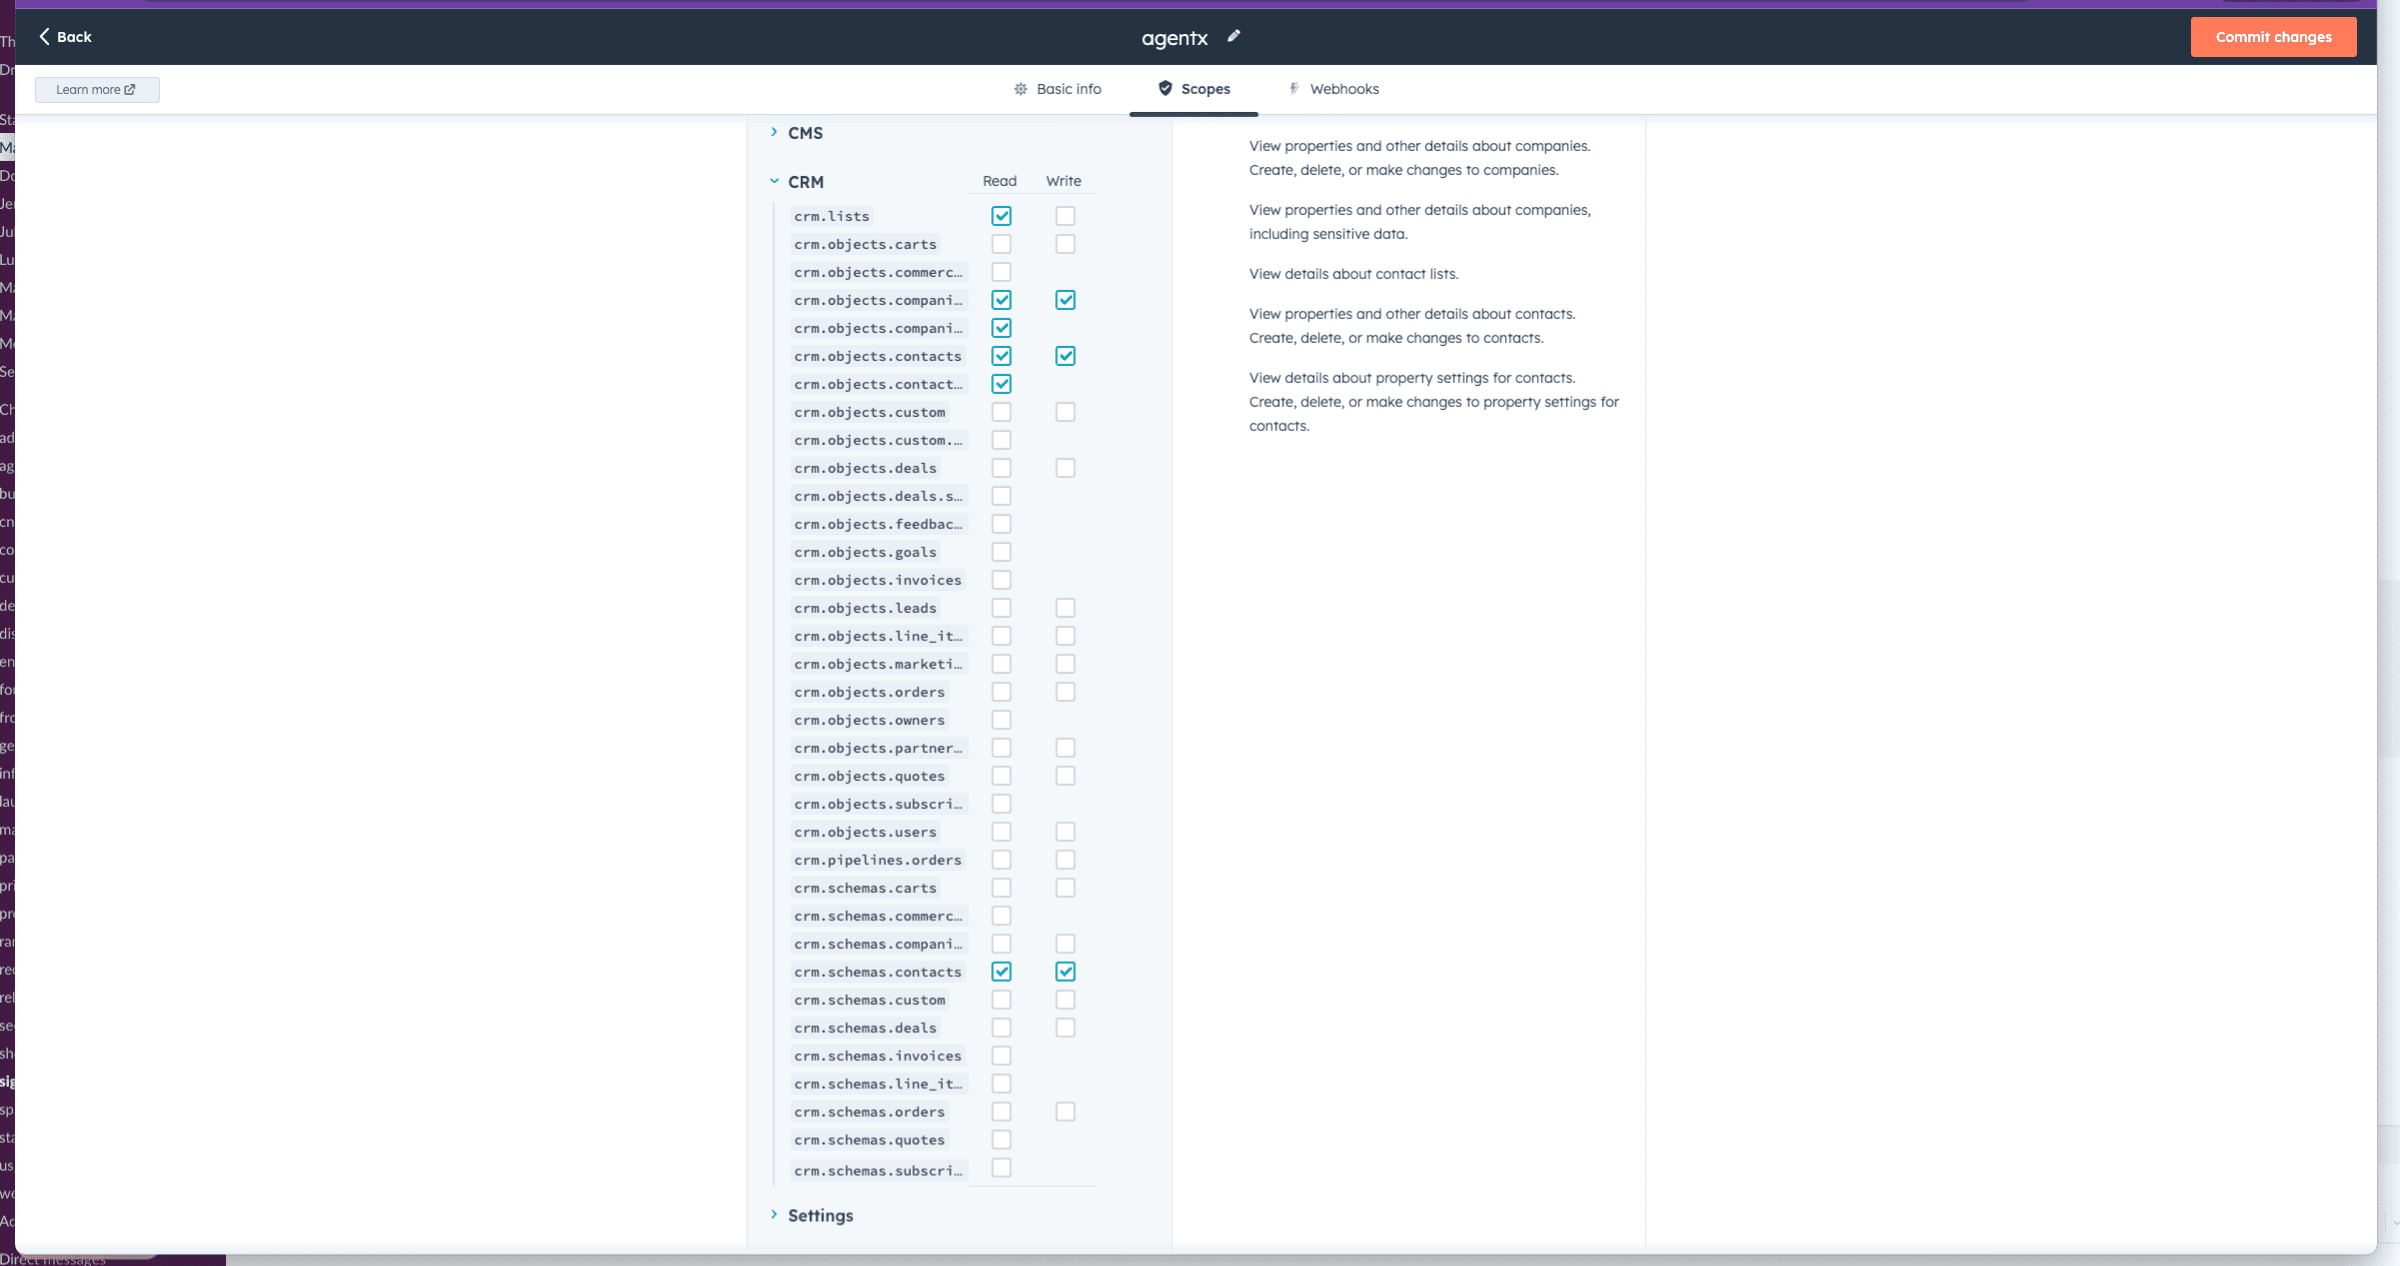Click the crm.objects.marketi… scope label
The width and height of the screenshot is (2400, 1266).
click(878, 664)
